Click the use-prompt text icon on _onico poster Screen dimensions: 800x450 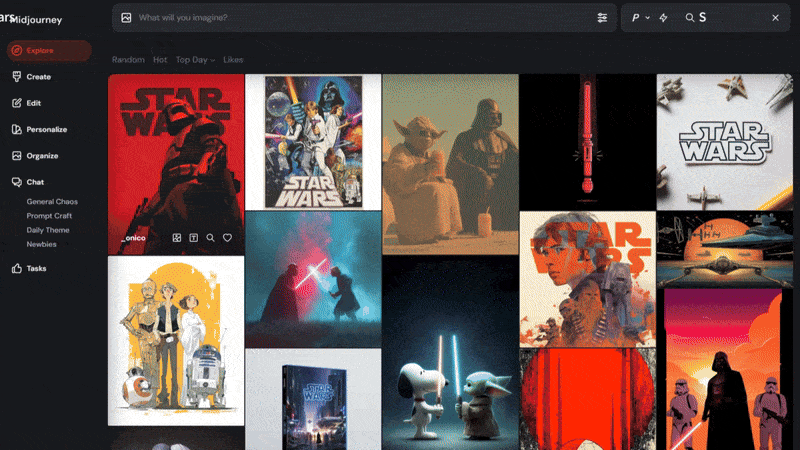point(193,238)
